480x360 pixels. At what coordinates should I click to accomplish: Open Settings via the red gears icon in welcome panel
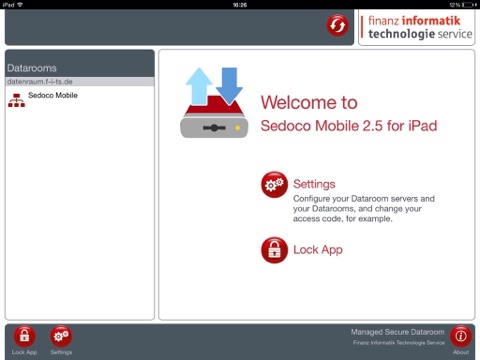point(274,185)
